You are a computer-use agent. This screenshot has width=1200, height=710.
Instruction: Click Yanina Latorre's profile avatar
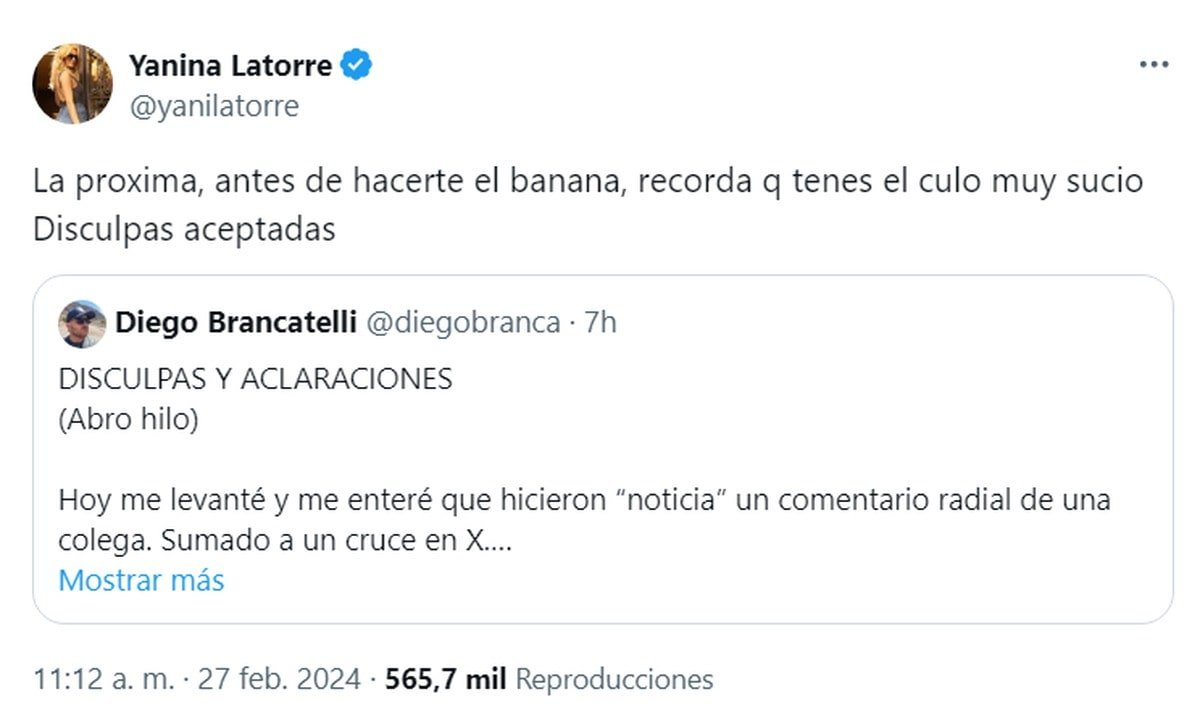[72, 83]
